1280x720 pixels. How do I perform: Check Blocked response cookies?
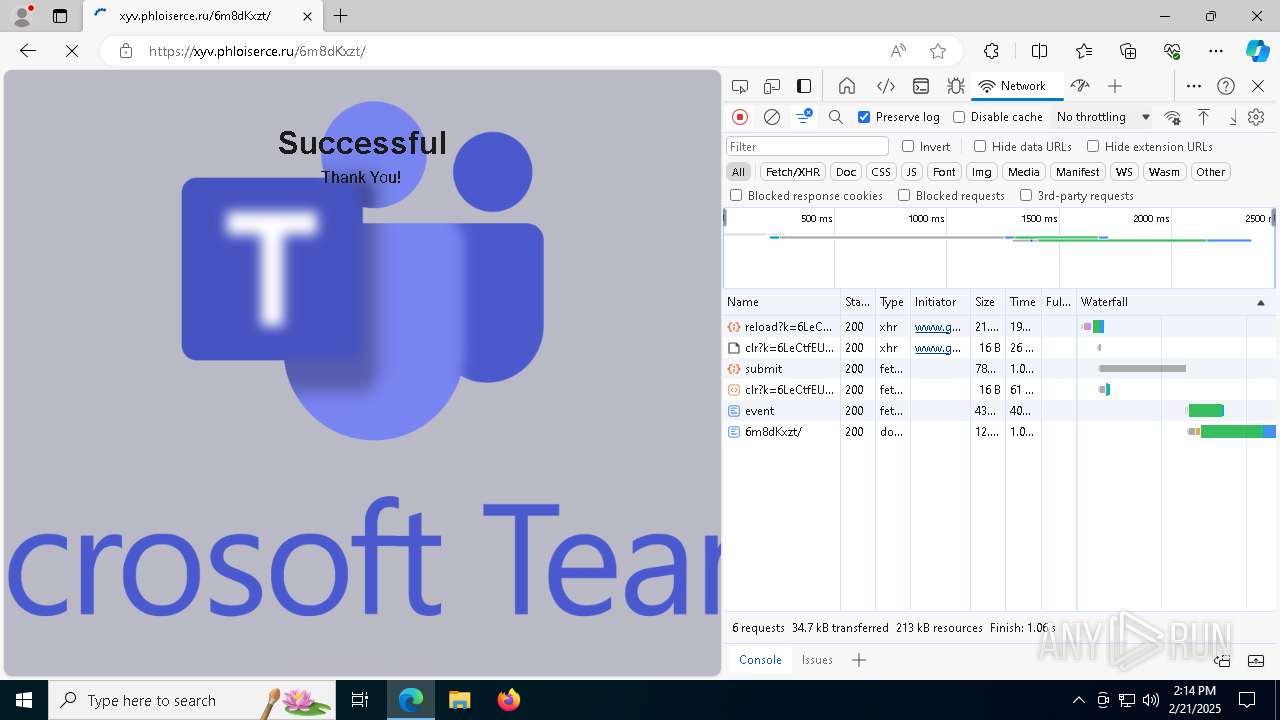[736, 195]
